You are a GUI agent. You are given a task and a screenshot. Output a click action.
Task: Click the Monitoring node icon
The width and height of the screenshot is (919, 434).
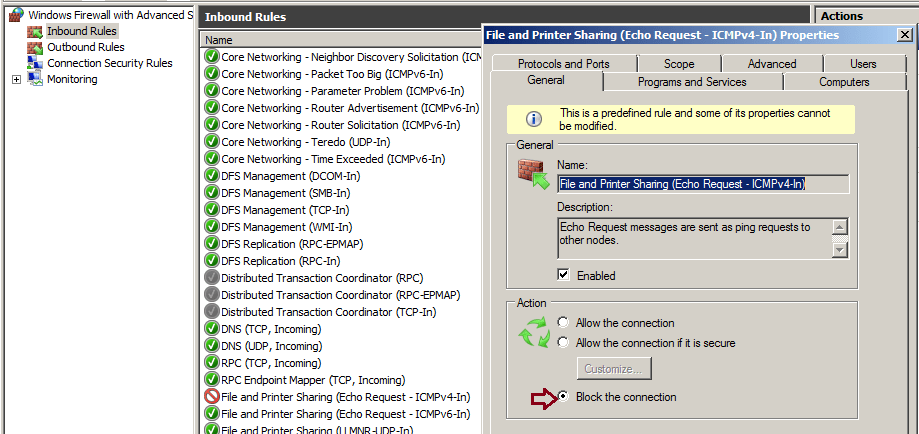click(x=35, y=79)
